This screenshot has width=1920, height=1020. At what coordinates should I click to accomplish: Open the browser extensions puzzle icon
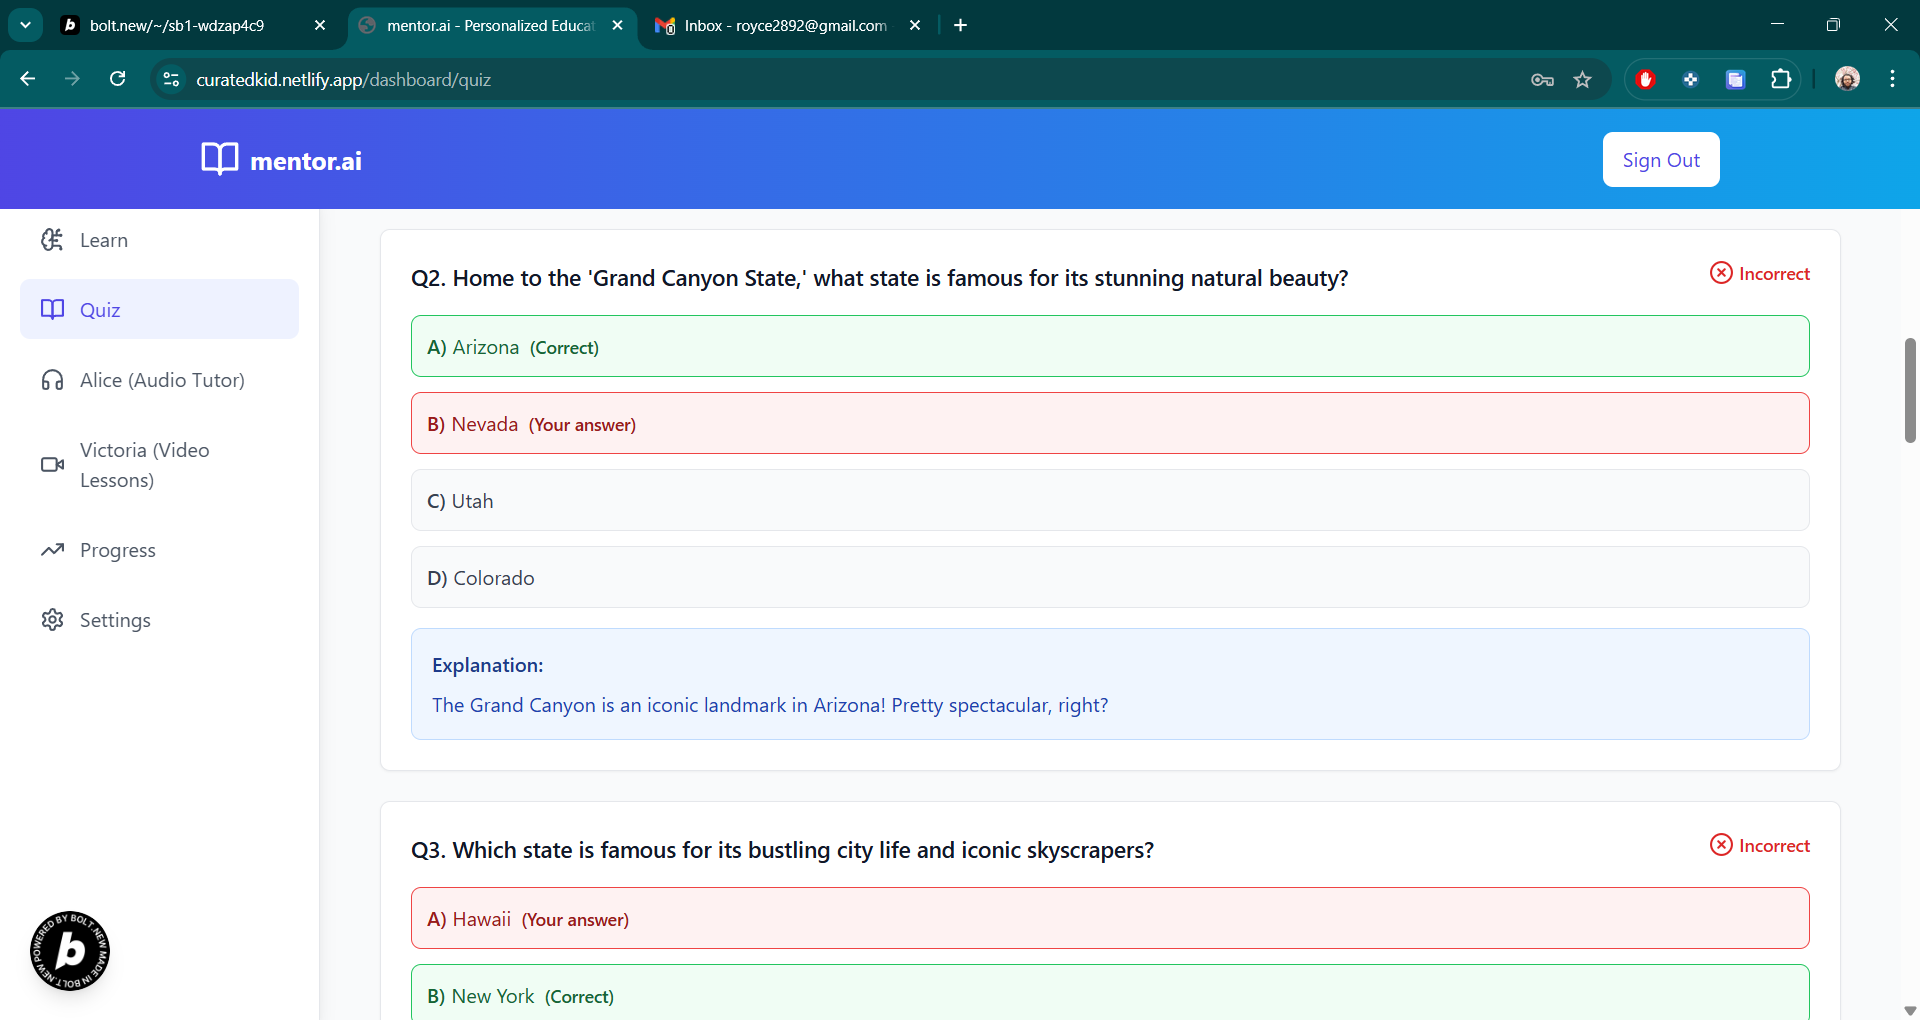(x=1781, y=80)
